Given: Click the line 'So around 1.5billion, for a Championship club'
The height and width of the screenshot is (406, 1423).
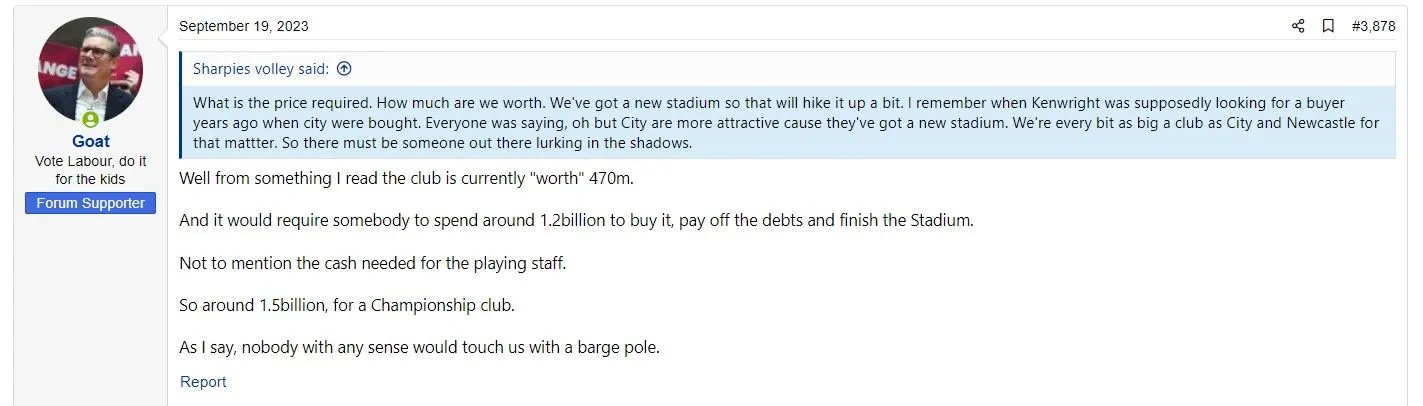Looking at the screenshot, I should pos(346,305).
